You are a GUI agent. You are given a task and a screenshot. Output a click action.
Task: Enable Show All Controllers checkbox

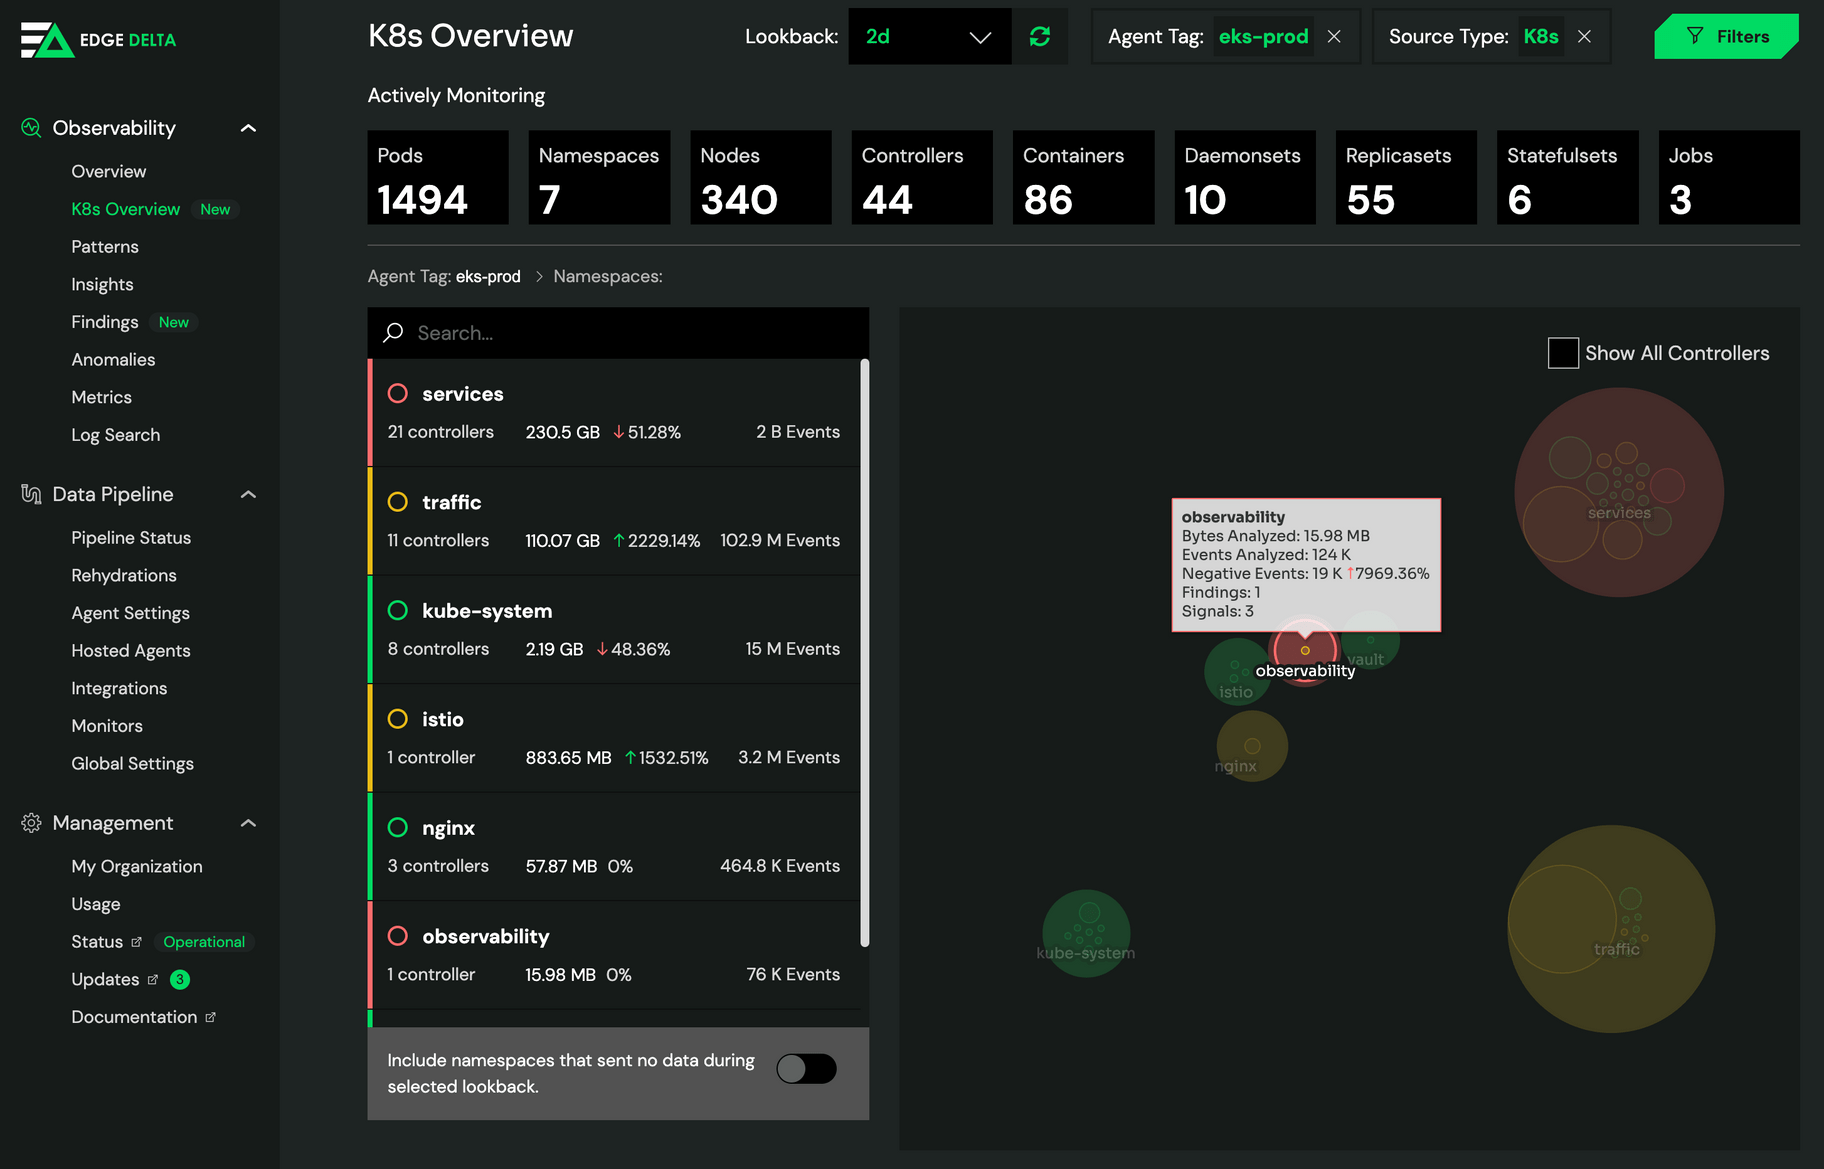click(1563, 353)
